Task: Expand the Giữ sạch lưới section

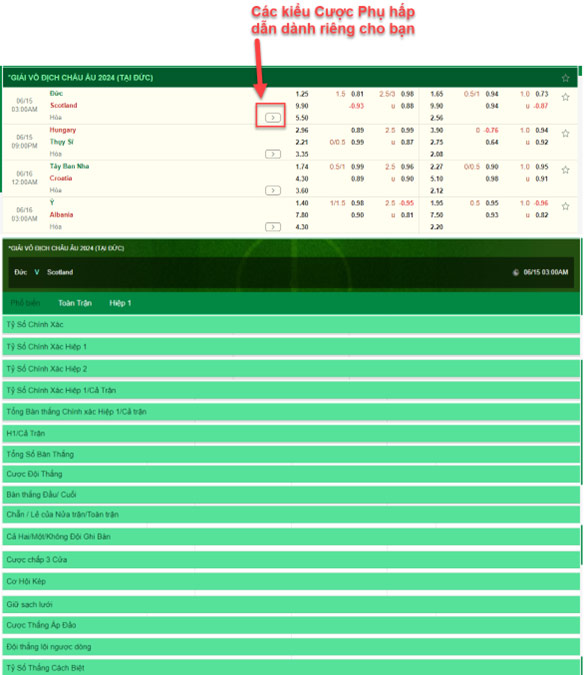Action: (291, 604)
